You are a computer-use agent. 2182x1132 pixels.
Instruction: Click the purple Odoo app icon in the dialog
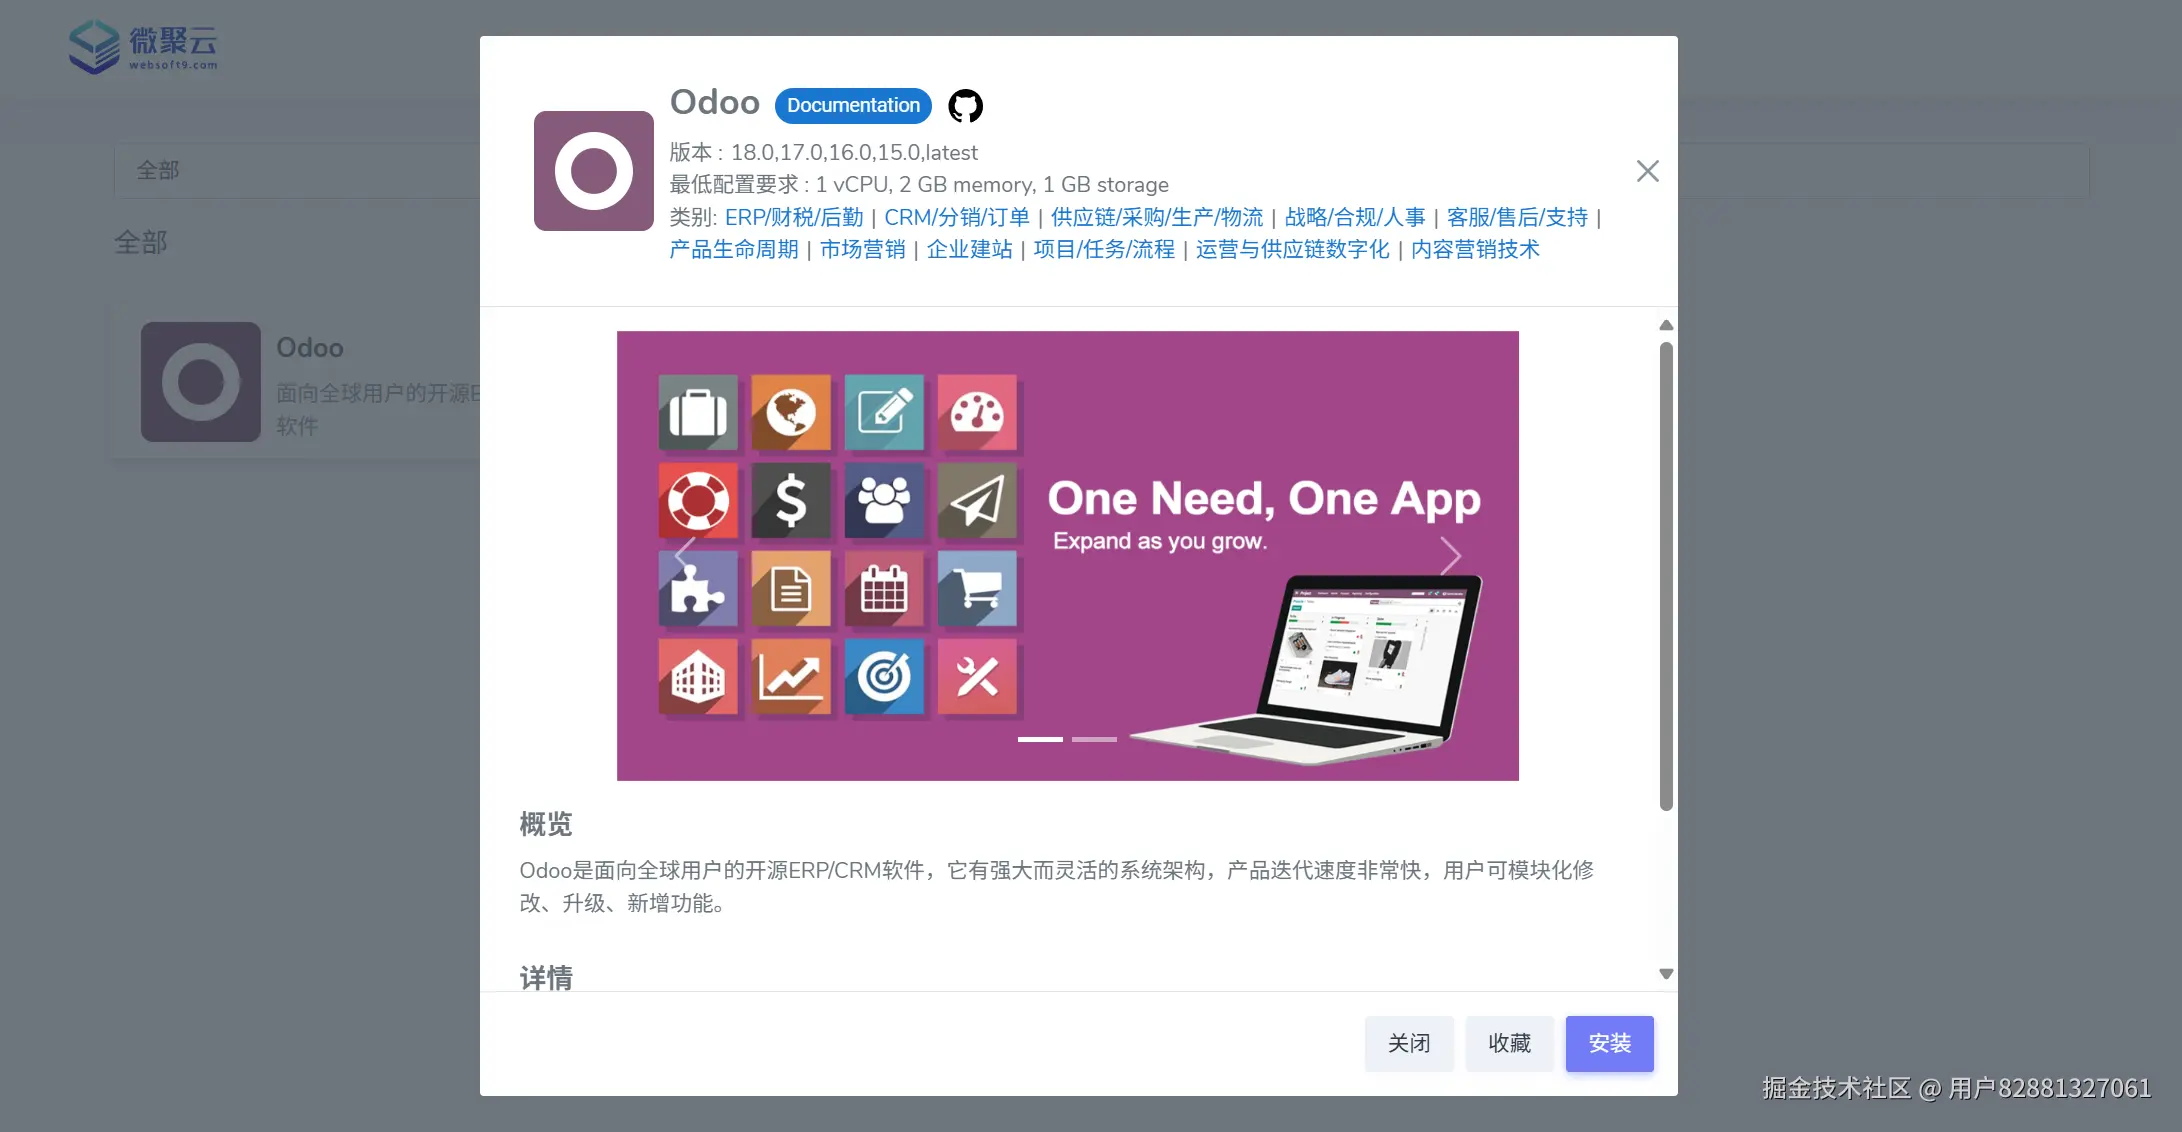[592, 170]
